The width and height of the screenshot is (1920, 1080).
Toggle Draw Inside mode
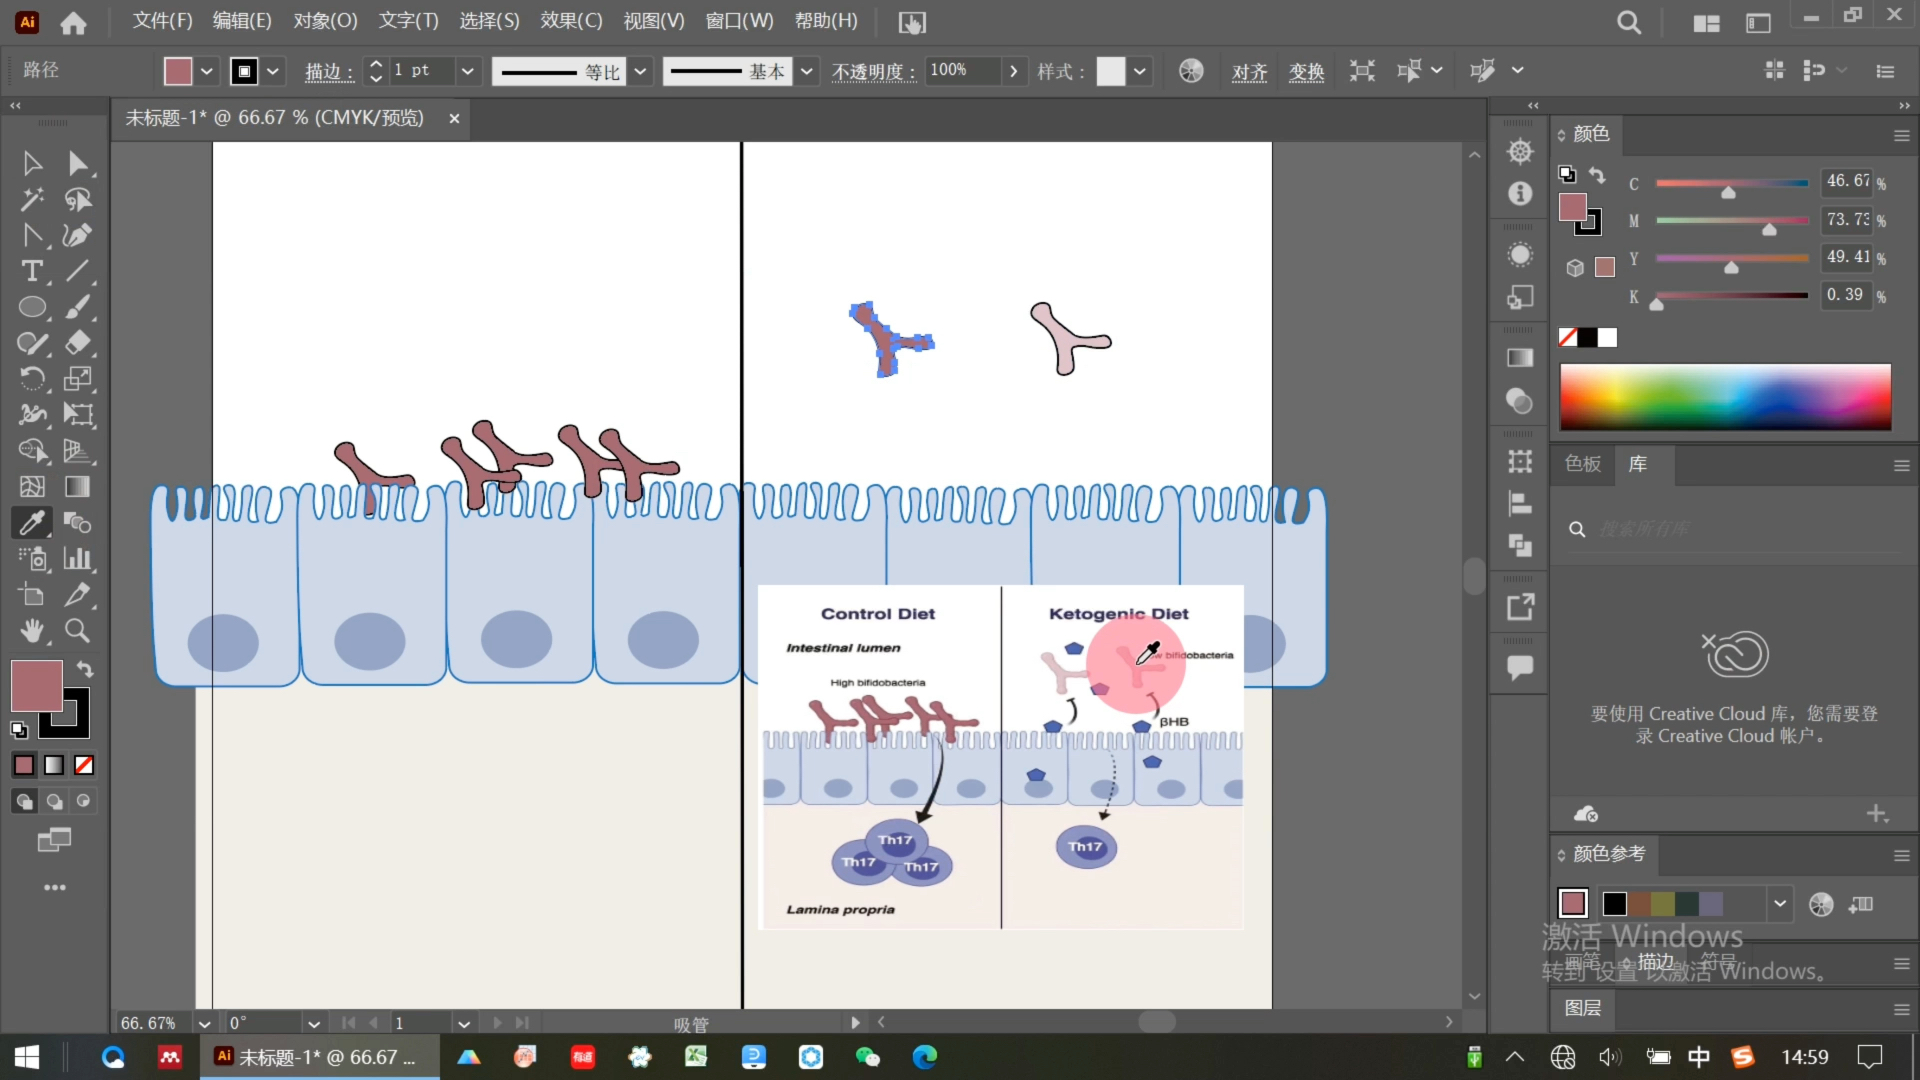(x=84, y=801)
